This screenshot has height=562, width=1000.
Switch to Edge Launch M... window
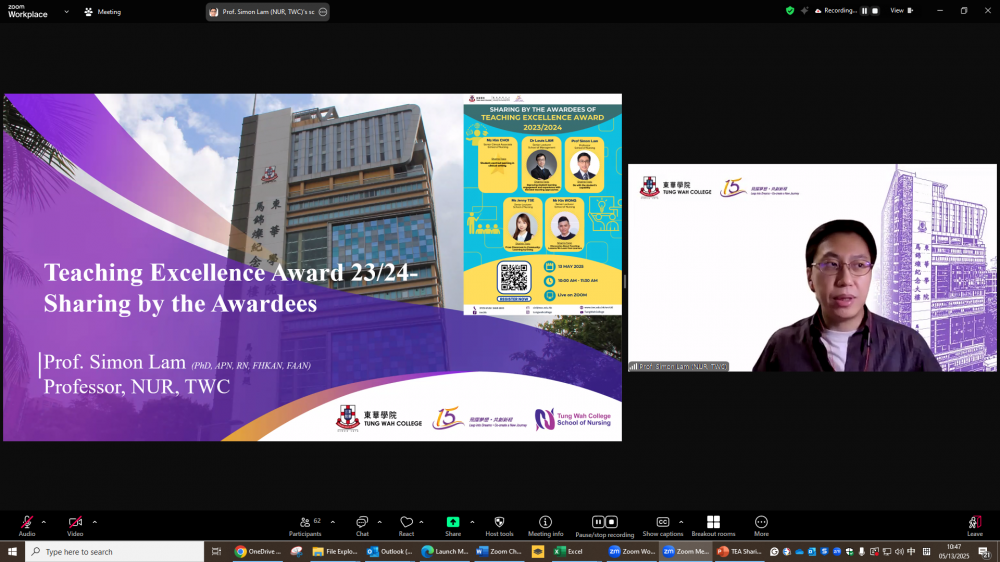coord(445,551)
